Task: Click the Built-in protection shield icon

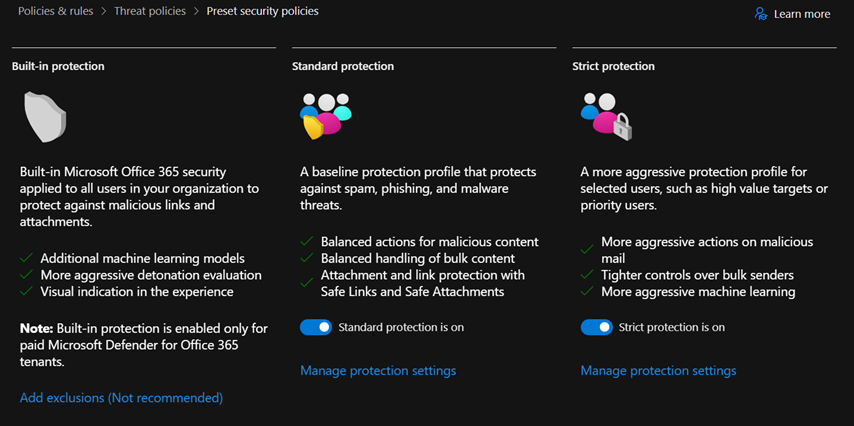Action: (45, 118)
